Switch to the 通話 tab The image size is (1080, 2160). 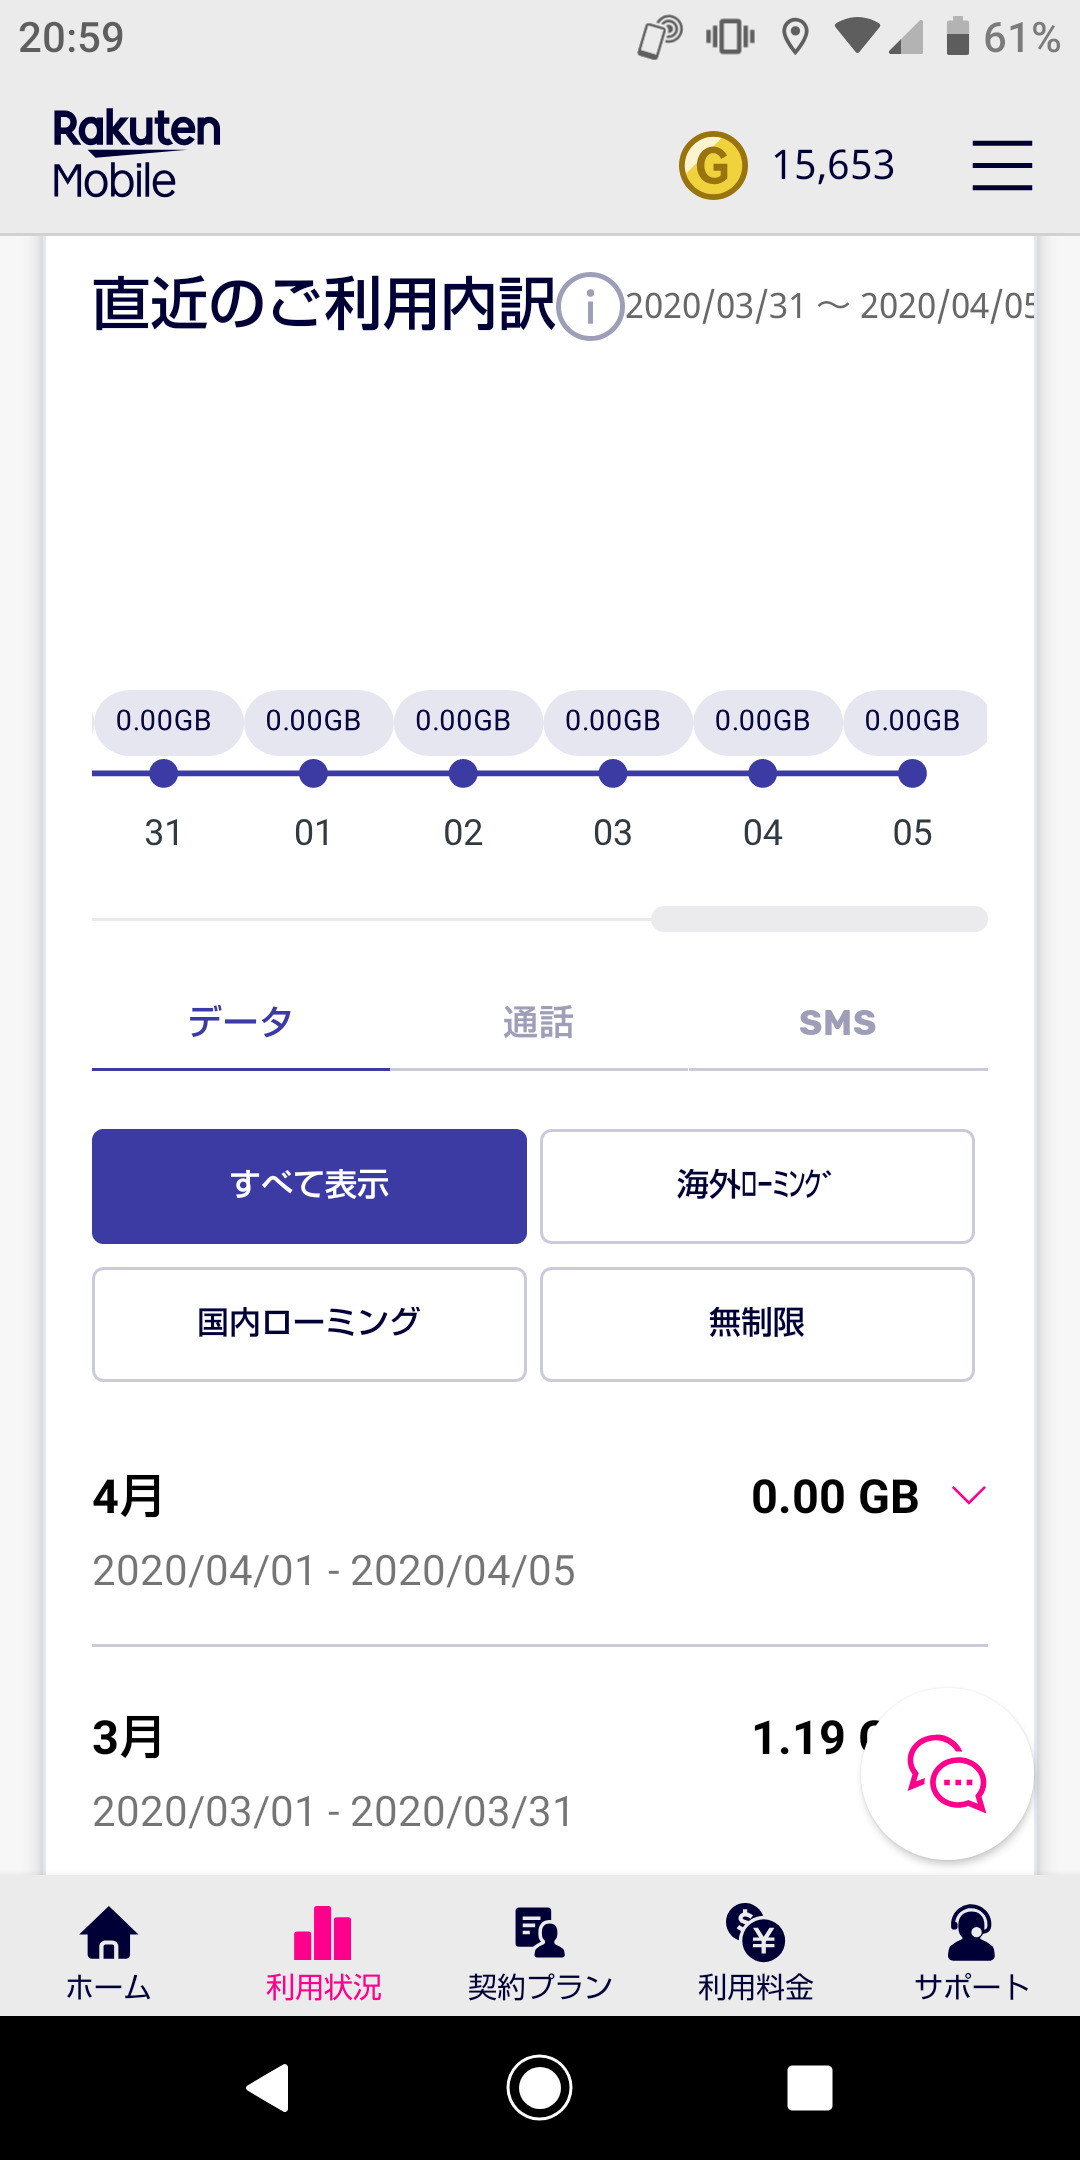[538, 1023]
